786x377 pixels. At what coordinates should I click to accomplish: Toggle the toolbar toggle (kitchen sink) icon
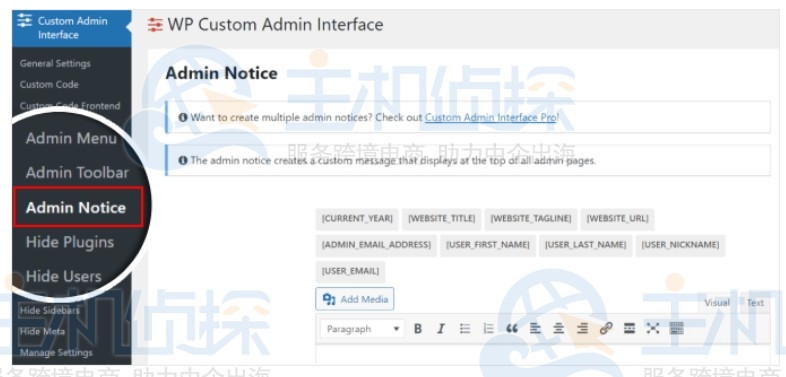pos(676,329)
